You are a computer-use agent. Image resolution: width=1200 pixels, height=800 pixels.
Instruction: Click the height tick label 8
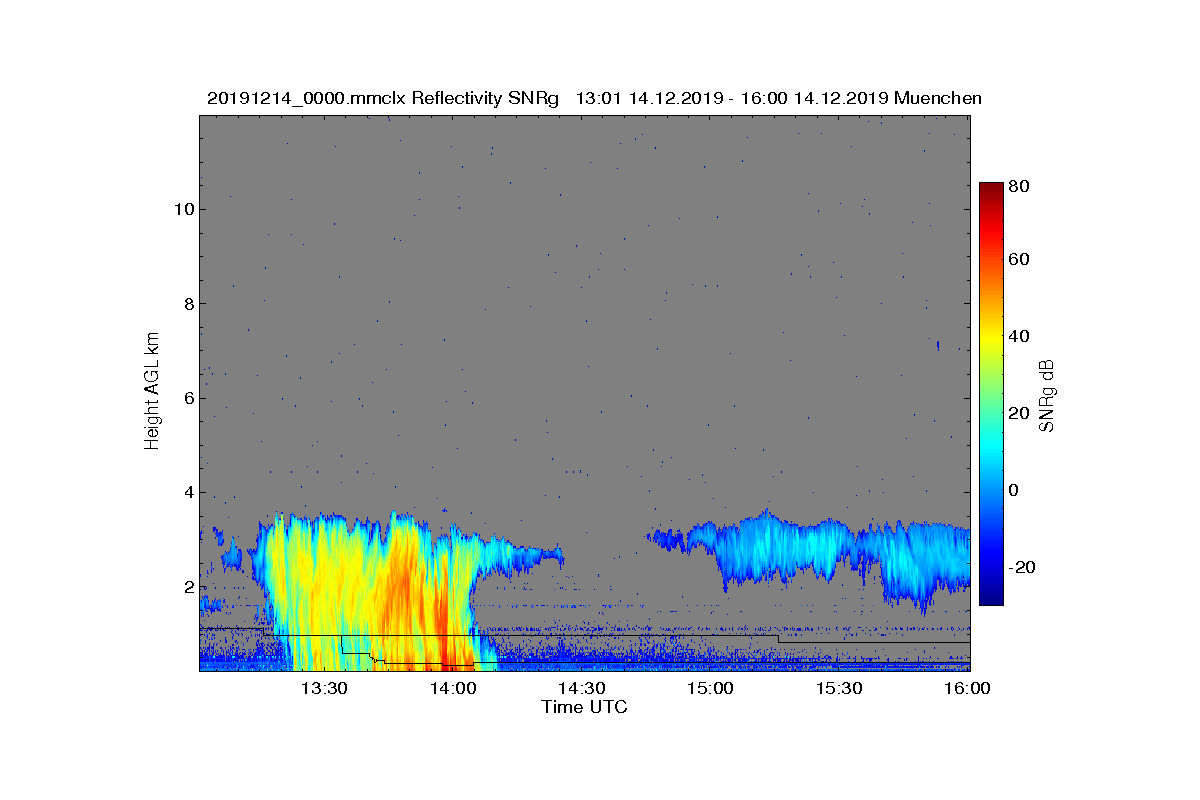click(188, 304)
